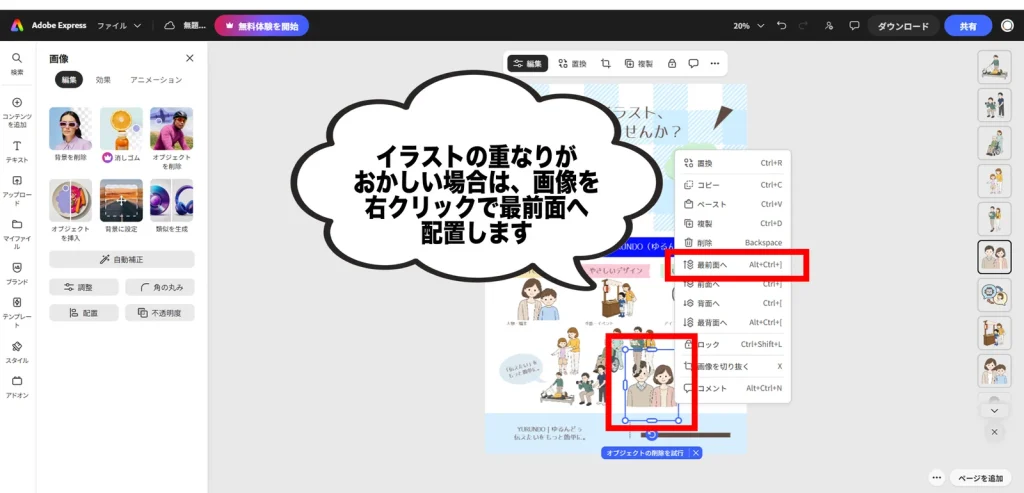Open page options three-dot menu at bottom

pos(936,478)
